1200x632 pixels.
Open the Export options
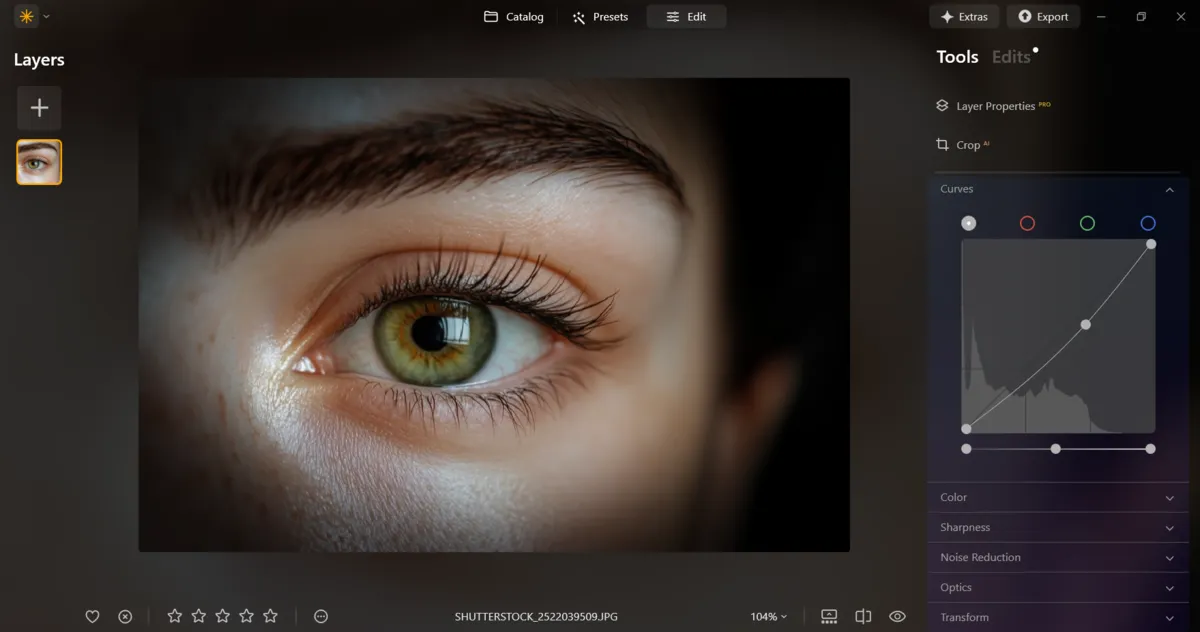[1043, 16]
